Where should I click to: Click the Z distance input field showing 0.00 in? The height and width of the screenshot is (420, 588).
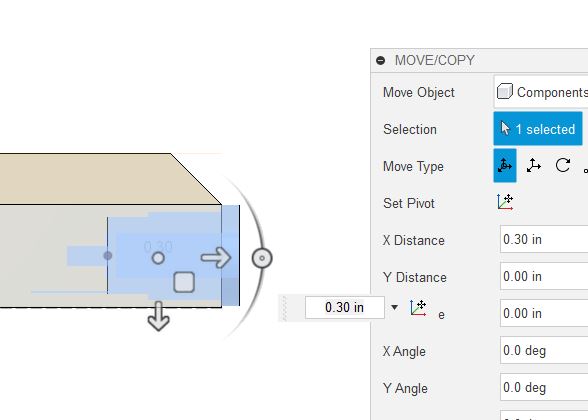click(x=544, y=313)
